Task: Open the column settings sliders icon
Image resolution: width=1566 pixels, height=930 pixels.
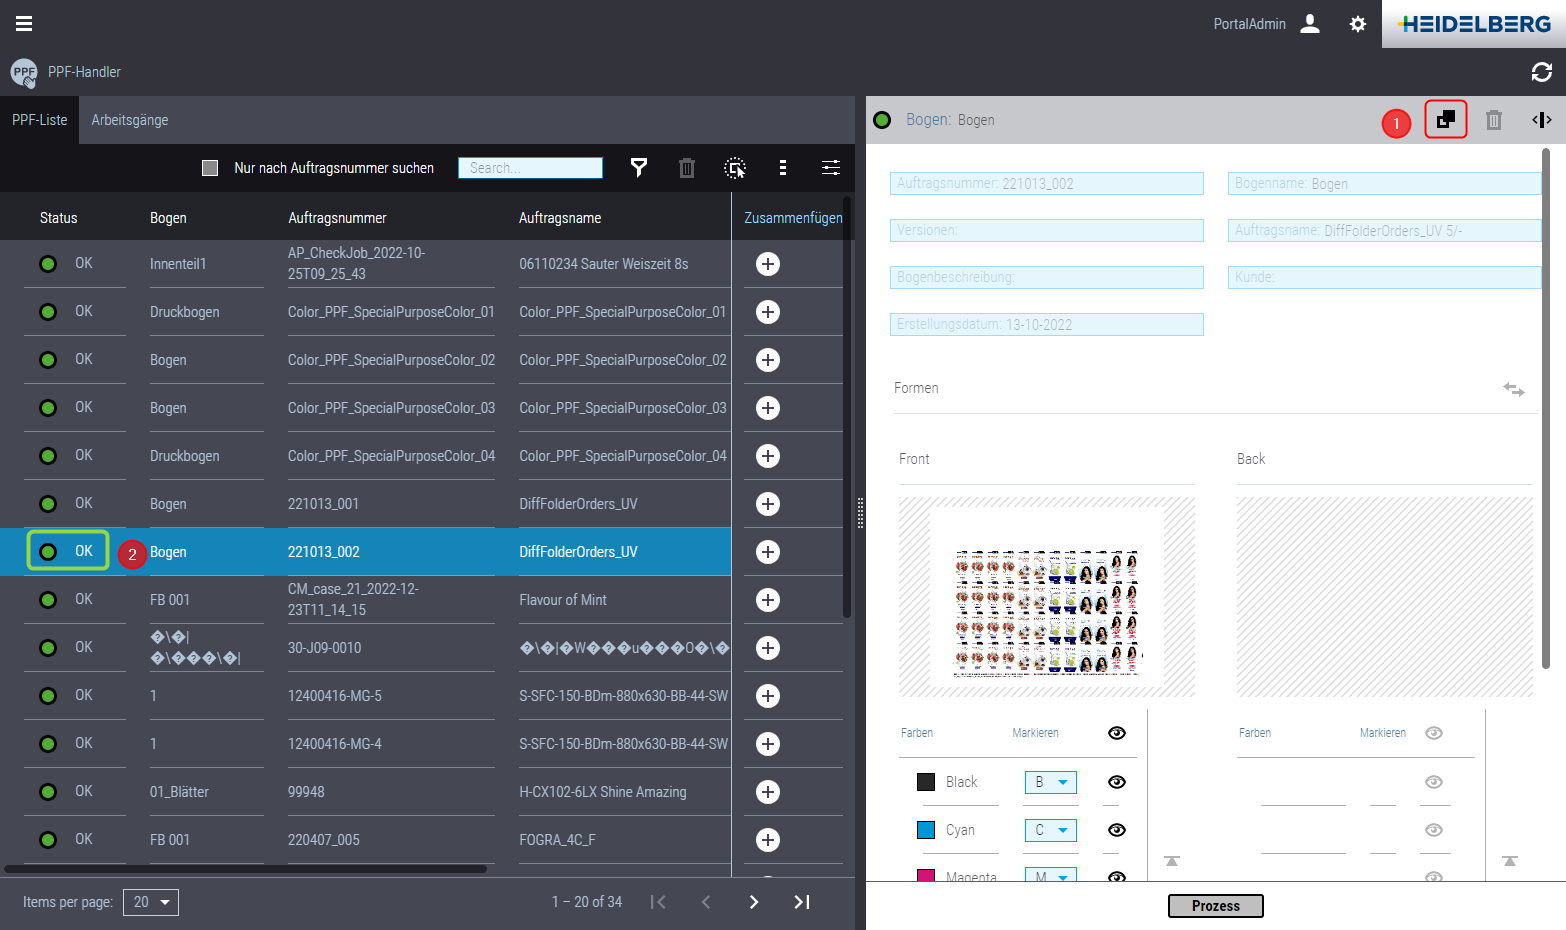Action: tap(830, 168)
